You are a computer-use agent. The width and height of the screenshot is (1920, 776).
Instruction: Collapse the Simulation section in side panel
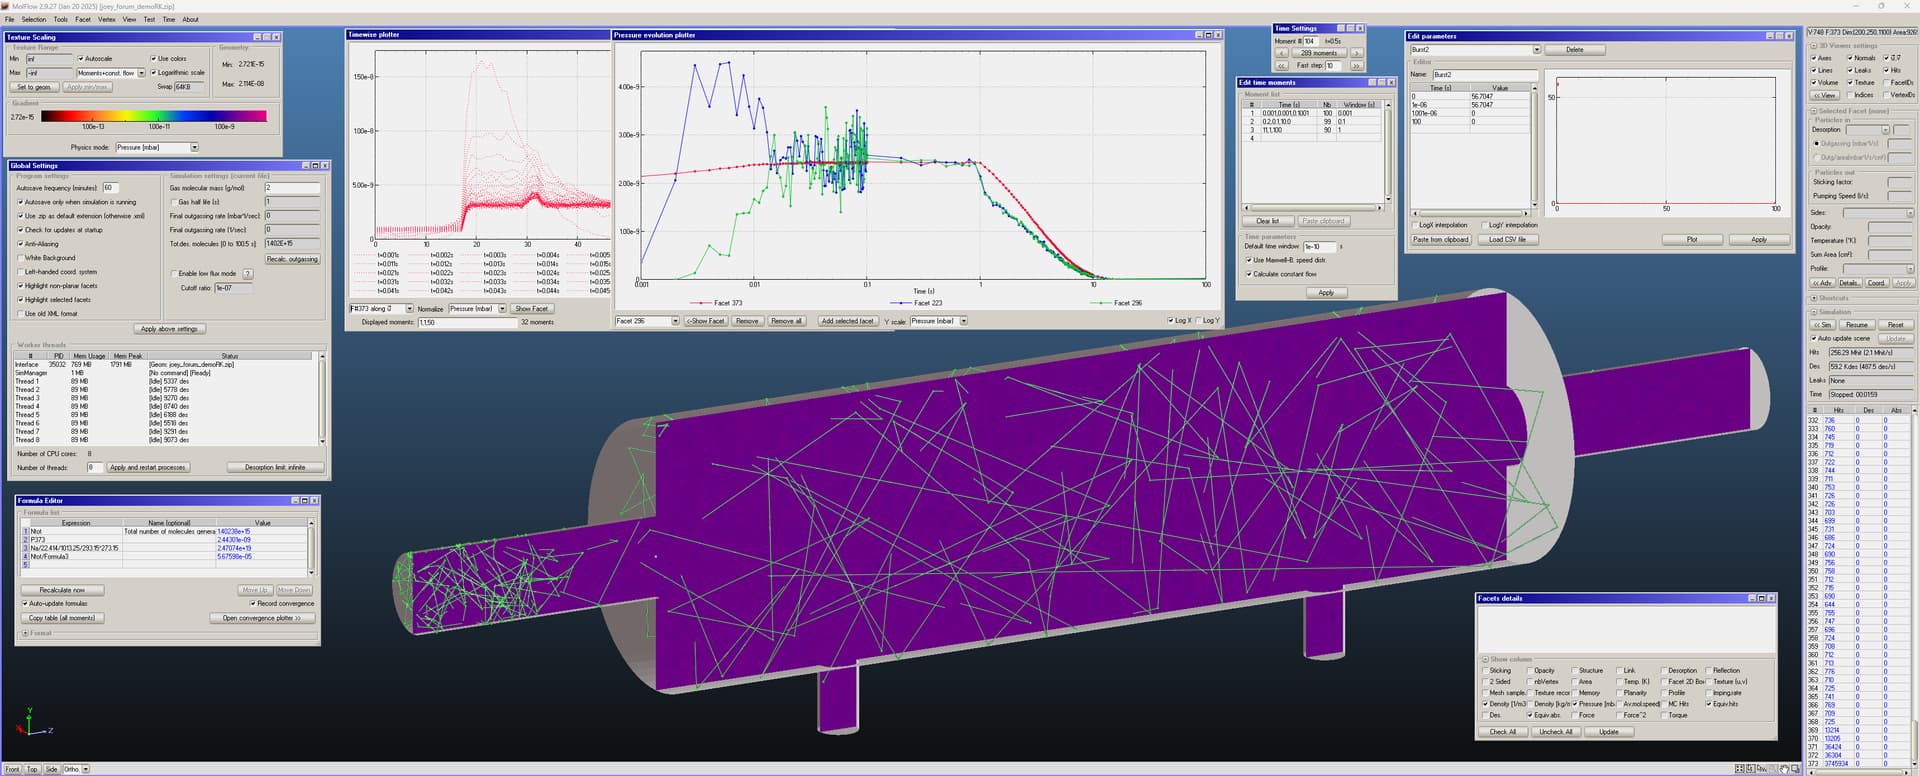[x=1814, y=312]
